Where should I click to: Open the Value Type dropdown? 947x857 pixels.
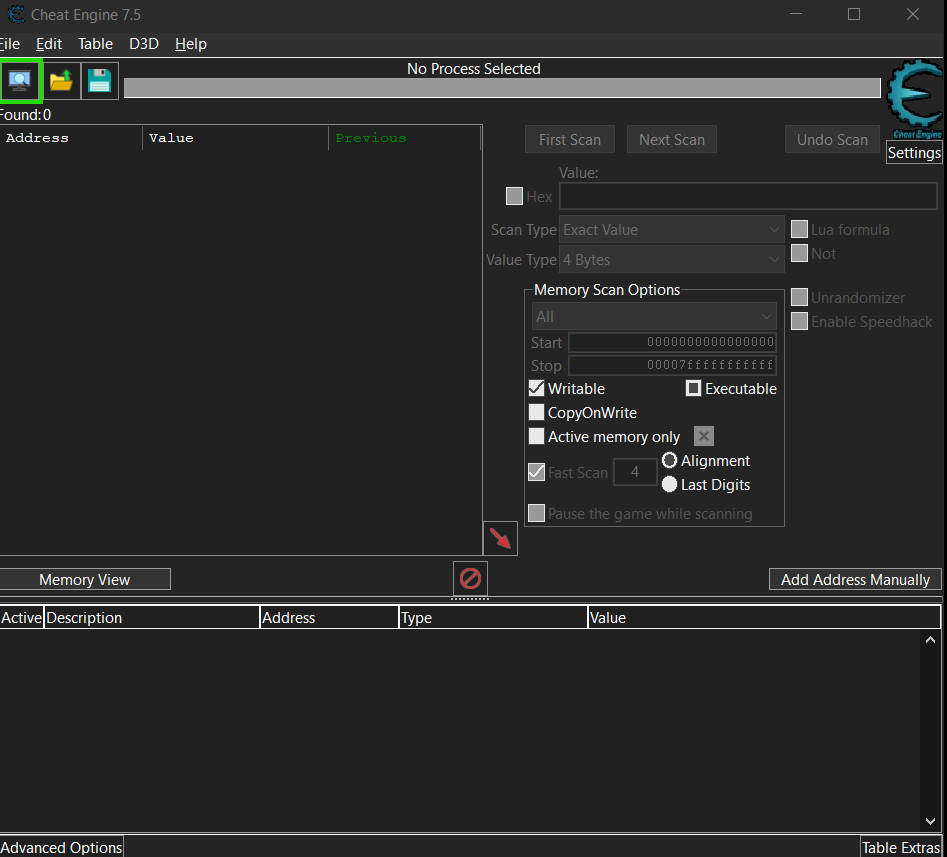click(672, 260)
